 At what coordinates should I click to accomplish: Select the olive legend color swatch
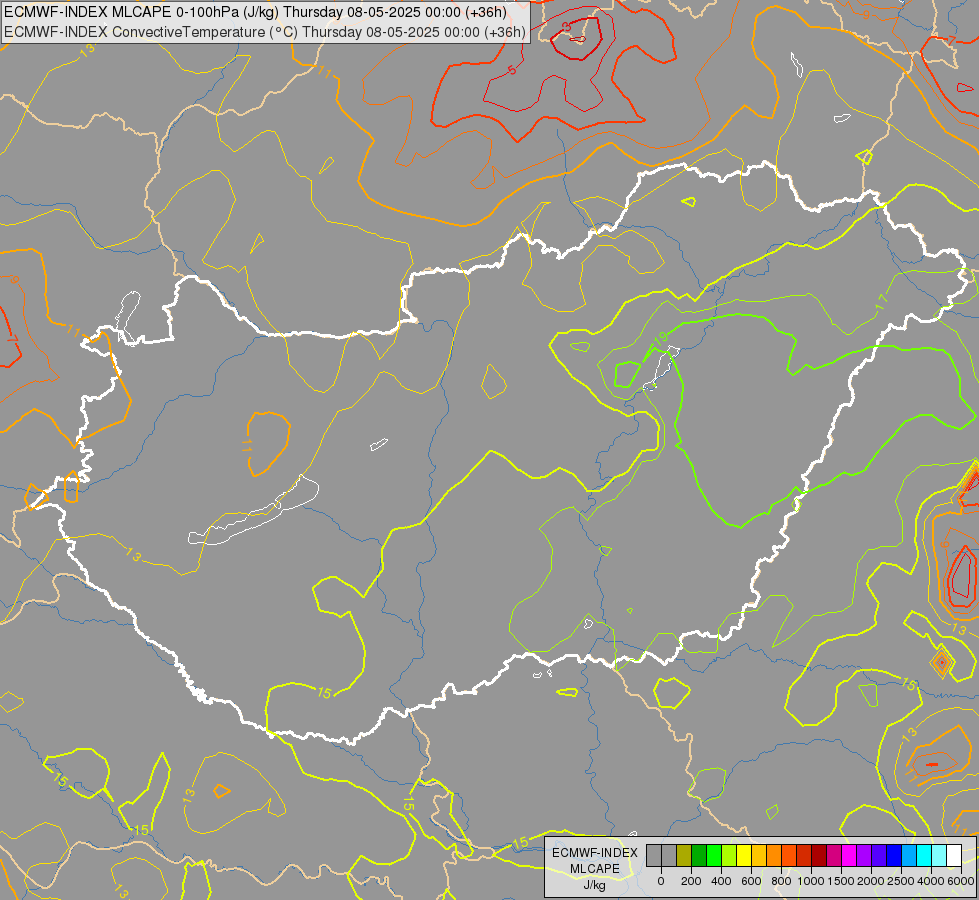click(684, 855)
